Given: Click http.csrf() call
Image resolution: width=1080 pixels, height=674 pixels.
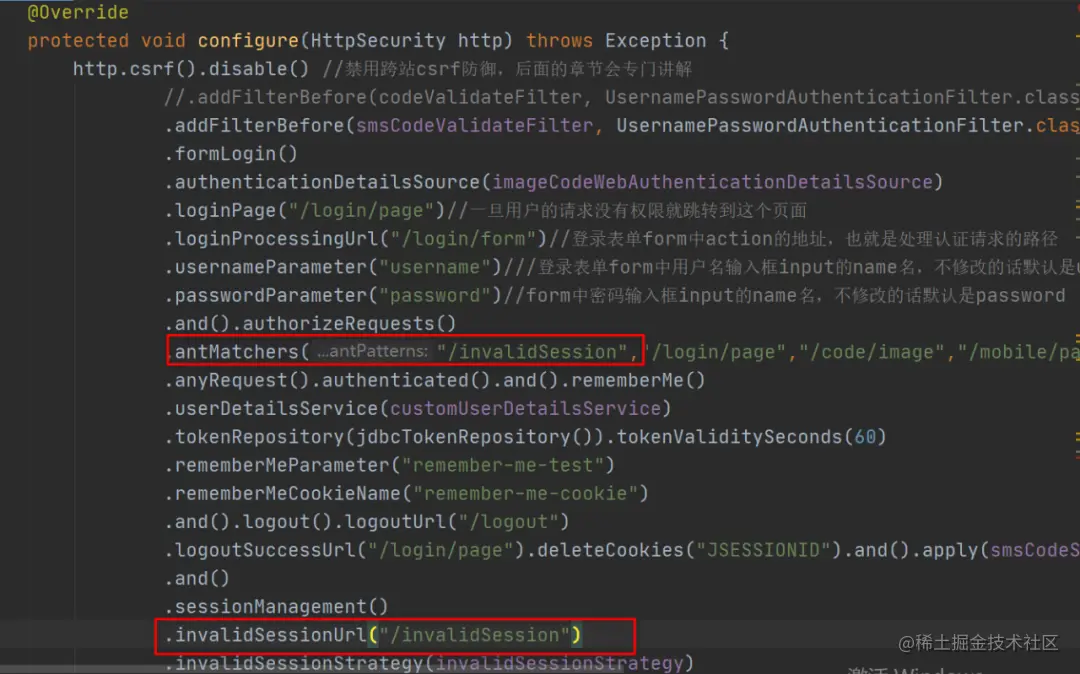Looking at the screenshot, I should coord(135,68).
